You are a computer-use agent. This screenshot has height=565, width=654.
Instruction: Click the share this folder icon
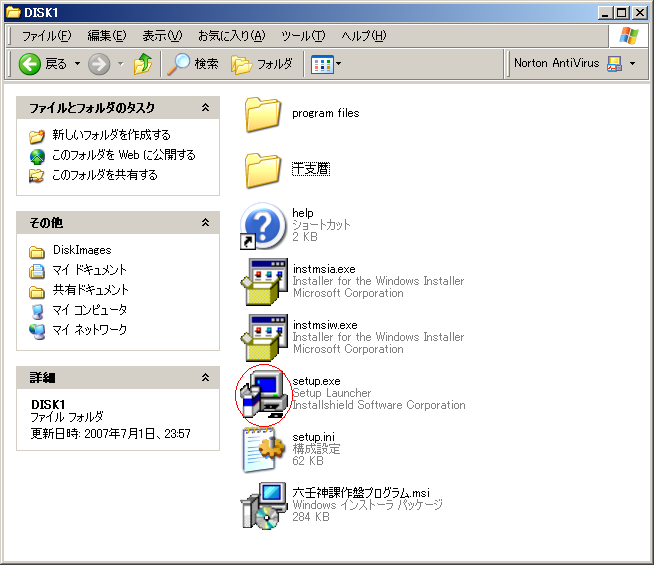(x=37, y=176)
